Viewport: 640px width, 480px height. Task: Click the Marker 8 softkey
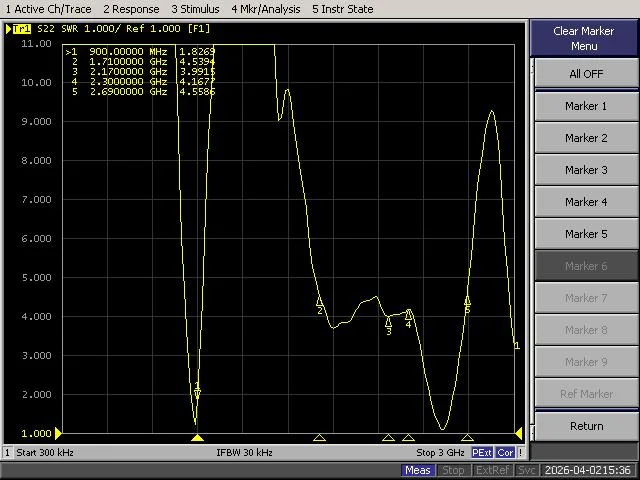(x=586, y=330)
